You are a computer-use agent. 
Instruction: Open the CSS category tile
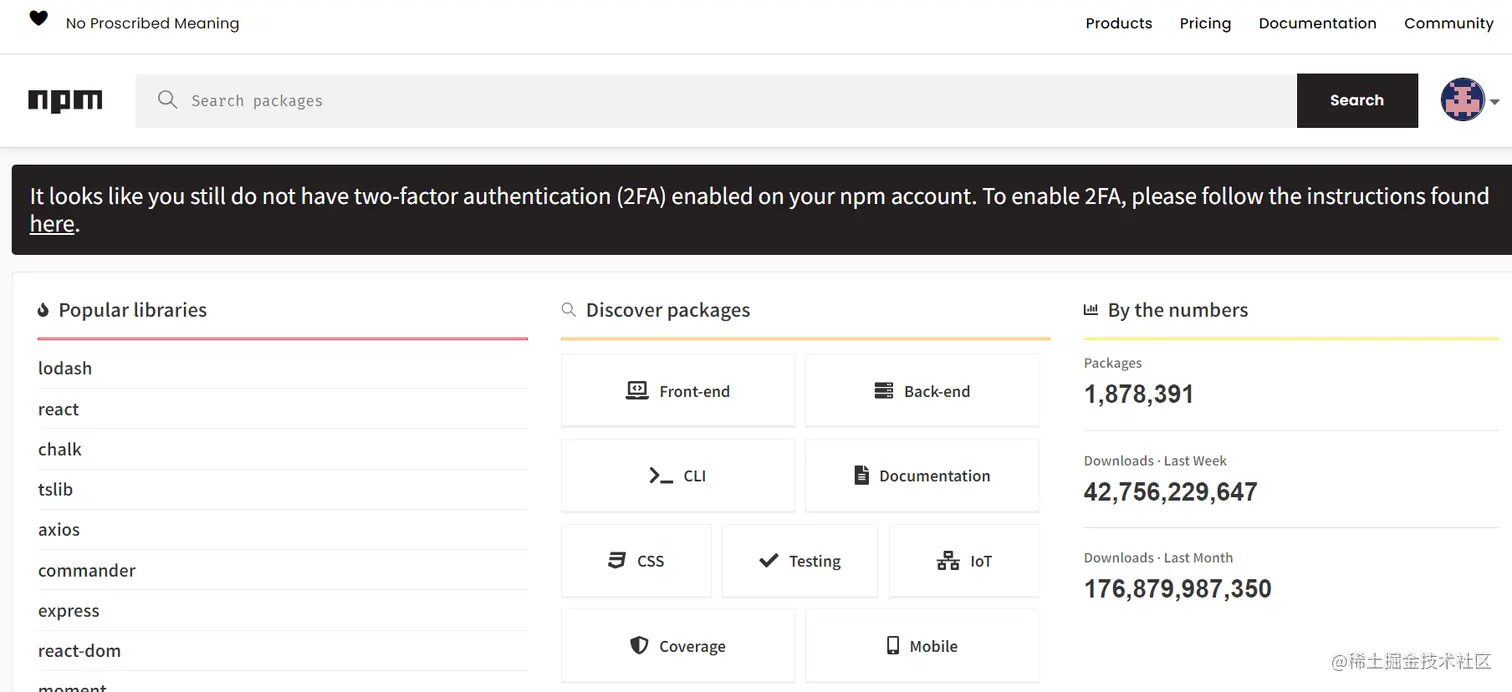(x=636, y=561)
